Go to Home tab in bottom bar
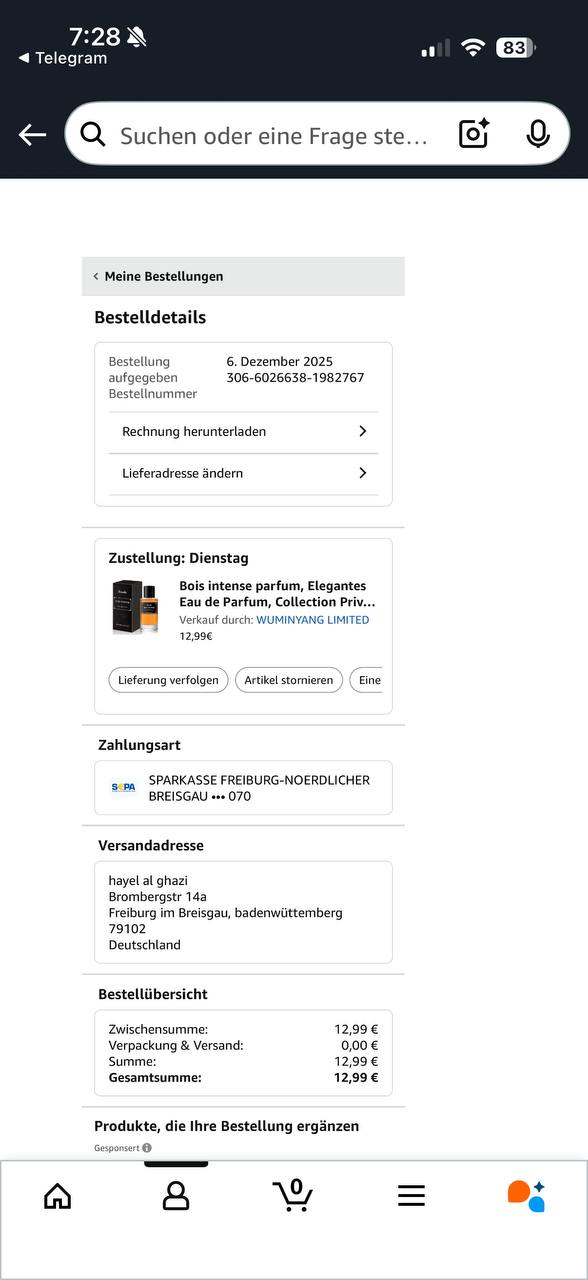The image size is (588, 1280). [x=58, y=1195]
